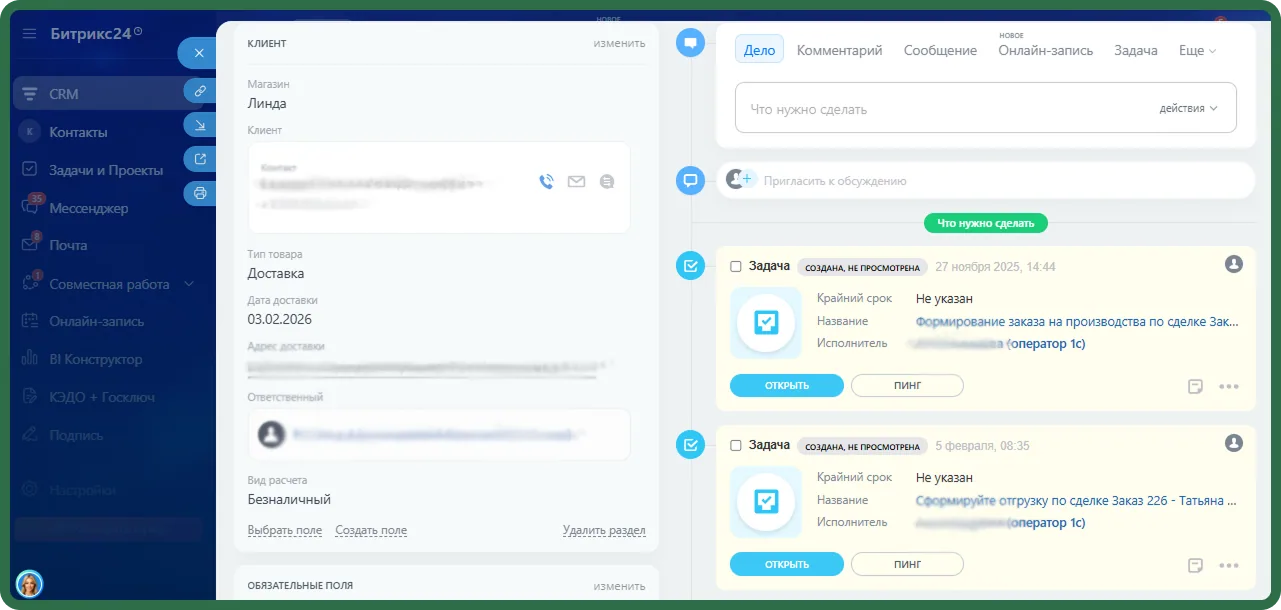Open the three-dot menu on the 27 ноября task
The height and width of the screenshot is (610, 1281).
coord(1229,387)
